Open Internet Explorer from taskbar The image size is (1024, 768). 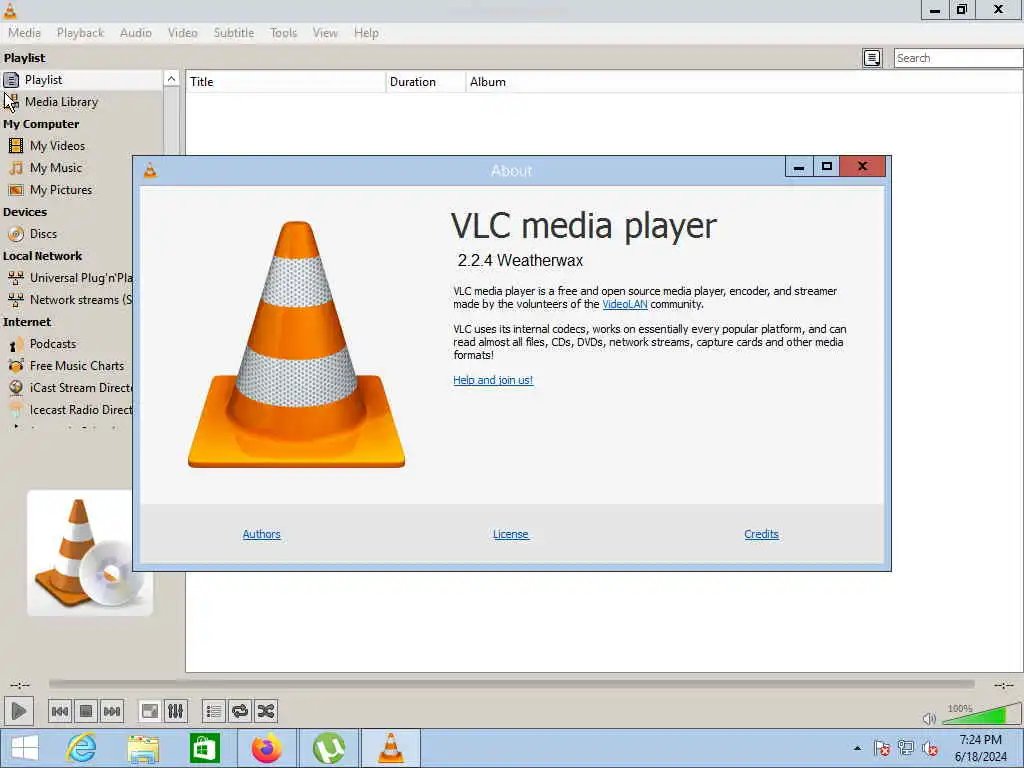click(x=82, y=748)
